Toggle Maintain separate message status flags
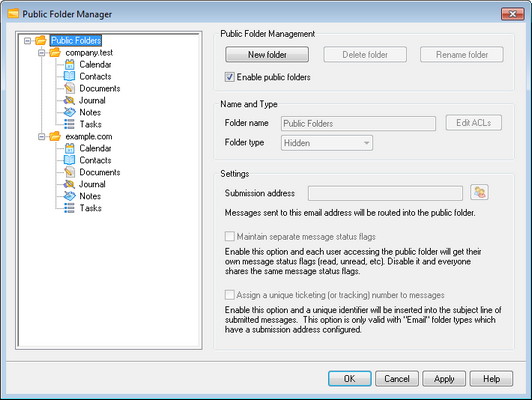Image resolution: width=532 pixels, height=400 pixels. point(229,236)
